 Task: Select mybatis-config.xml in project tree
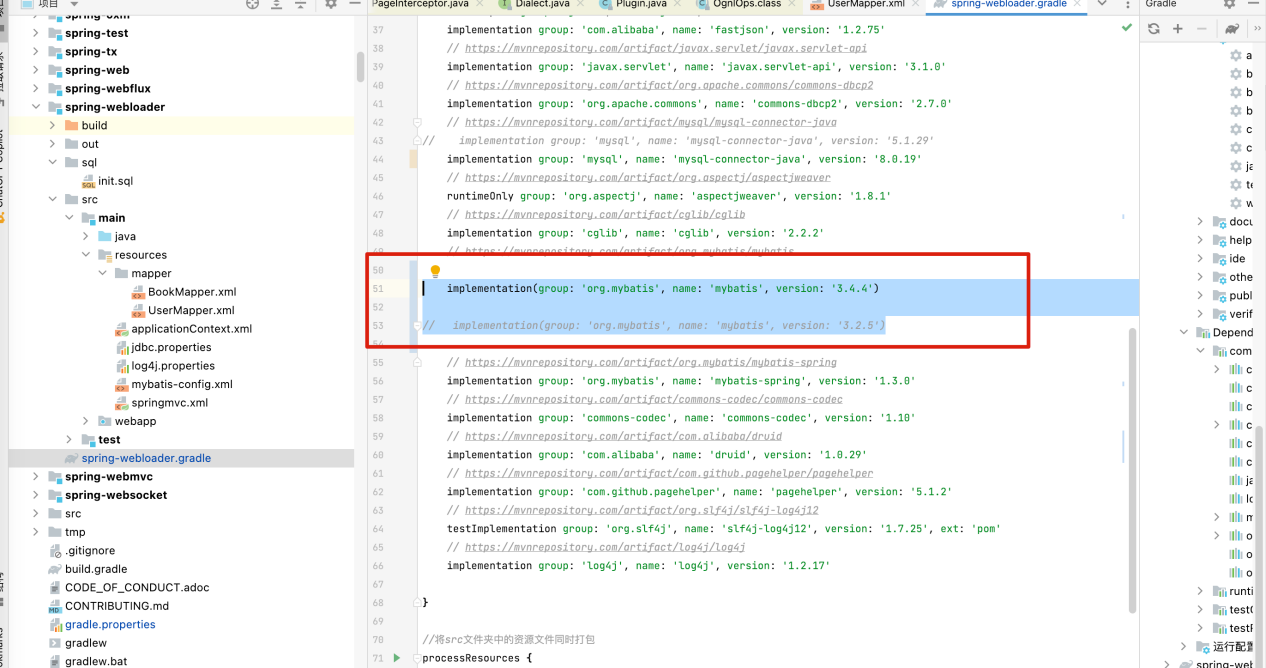[181, 384]
